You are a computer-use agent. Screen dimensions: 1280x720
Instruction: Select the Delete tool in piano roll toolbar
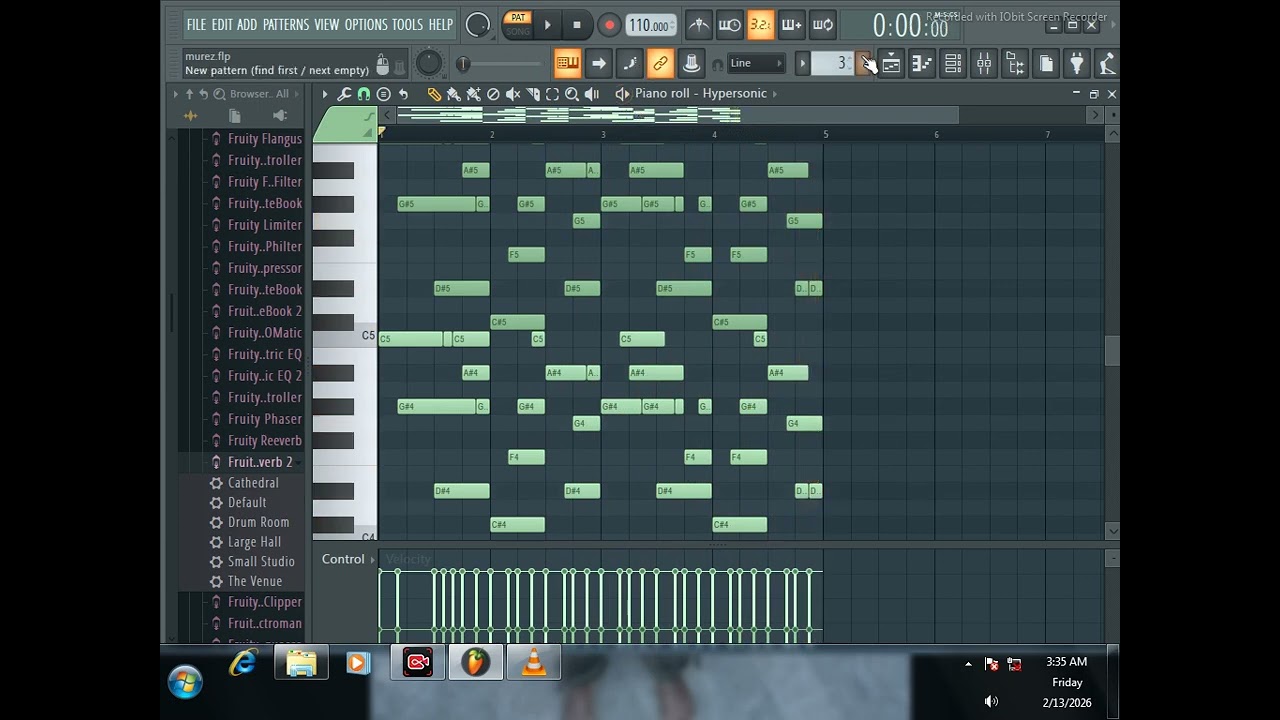(493, 94)
